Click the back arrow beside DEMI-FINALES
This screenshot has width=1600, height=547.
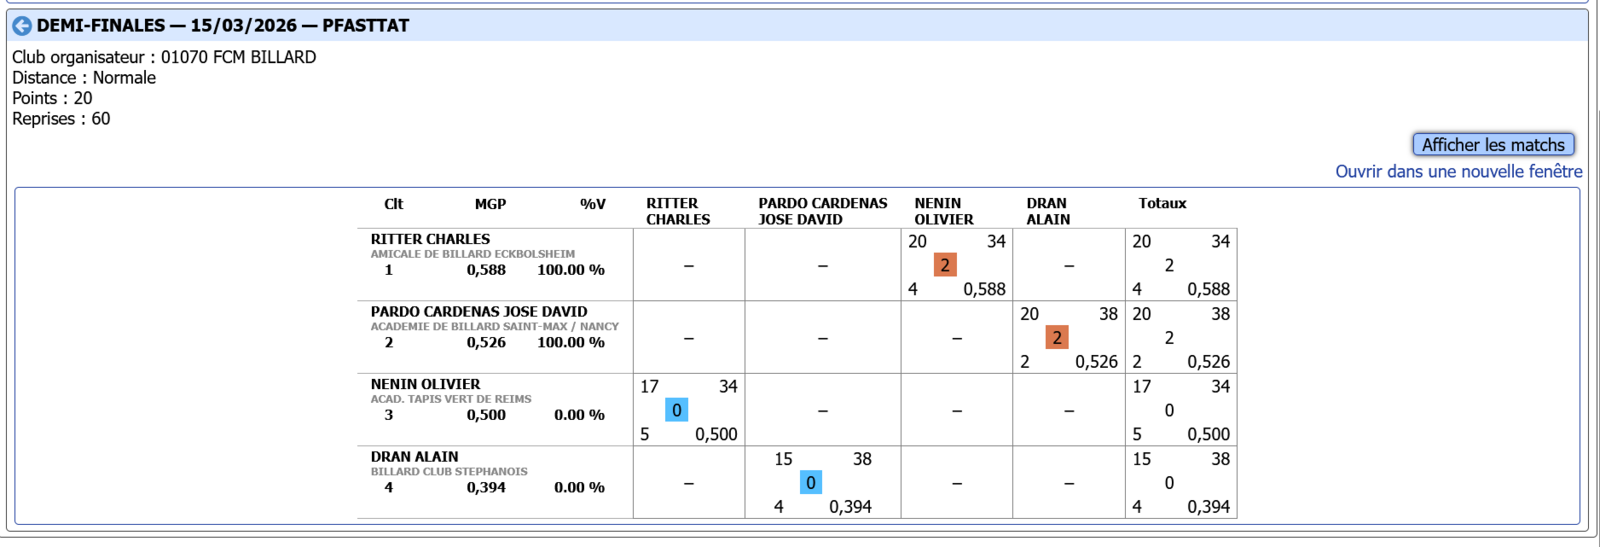[x=22, y=26]
